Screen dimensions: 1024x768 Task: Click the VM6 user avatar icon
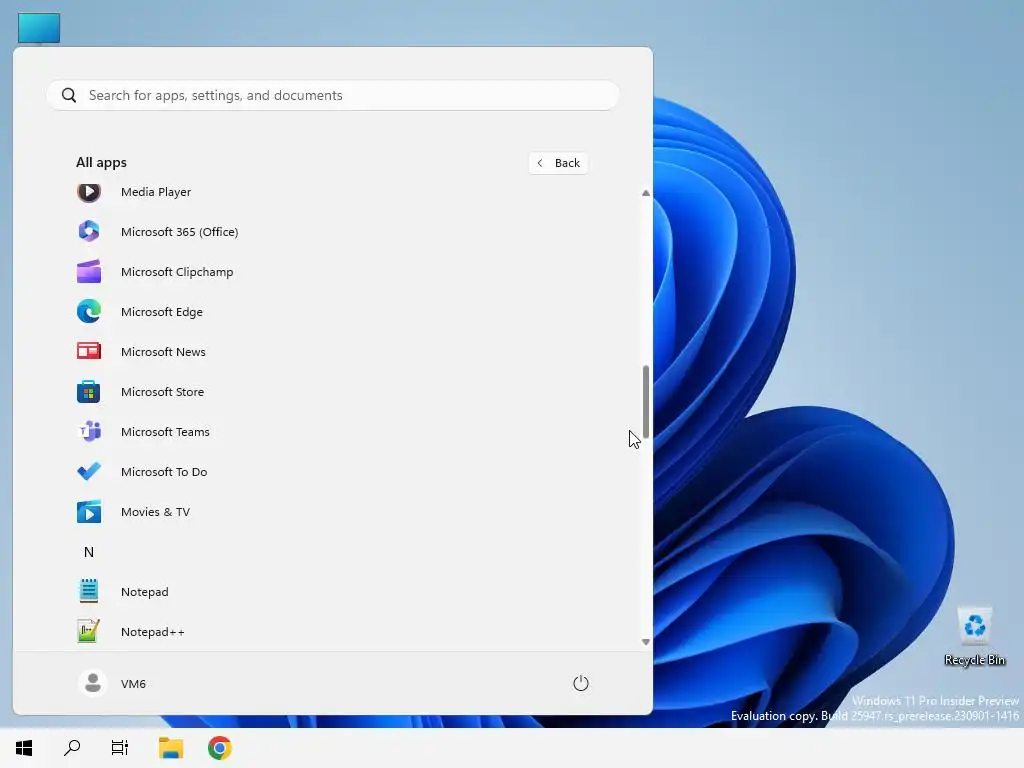pyautogui.click(x=93, y=683)
